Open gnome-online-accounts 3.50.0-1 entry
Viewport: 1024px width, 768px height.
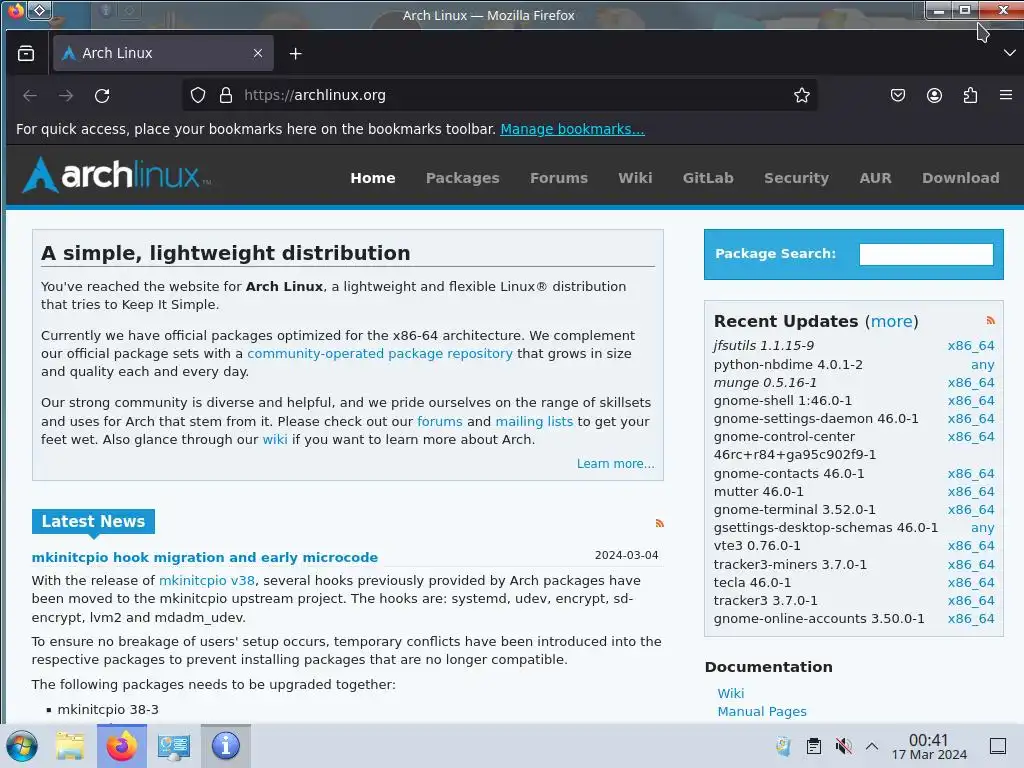pos(819,618)
